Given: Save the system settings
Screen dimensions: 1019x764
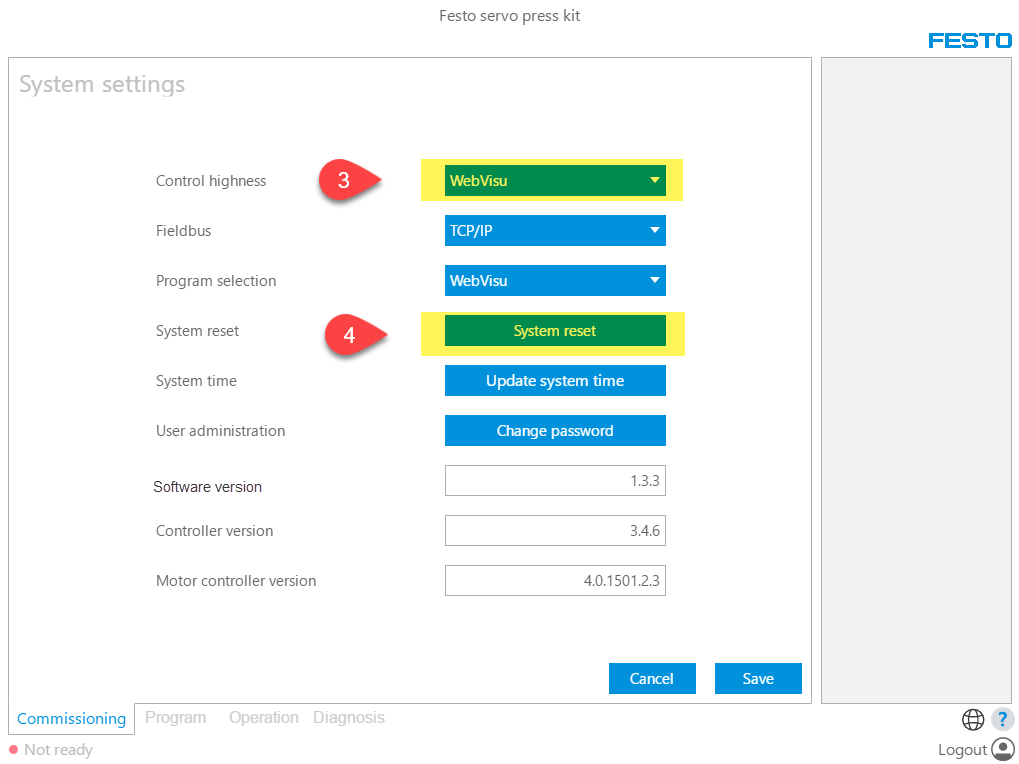Looking at the screenshot, I should (758, 678).
